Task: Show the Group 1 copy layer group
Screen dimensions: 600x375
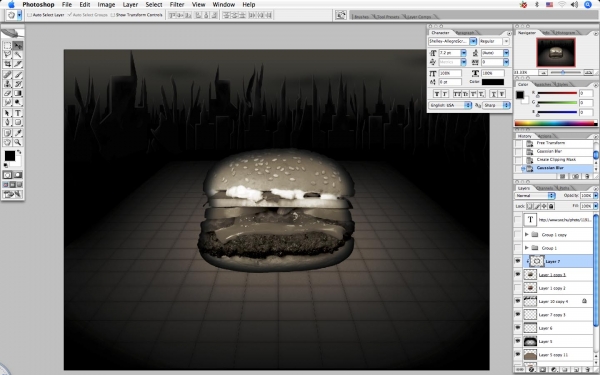Action: 518,234
